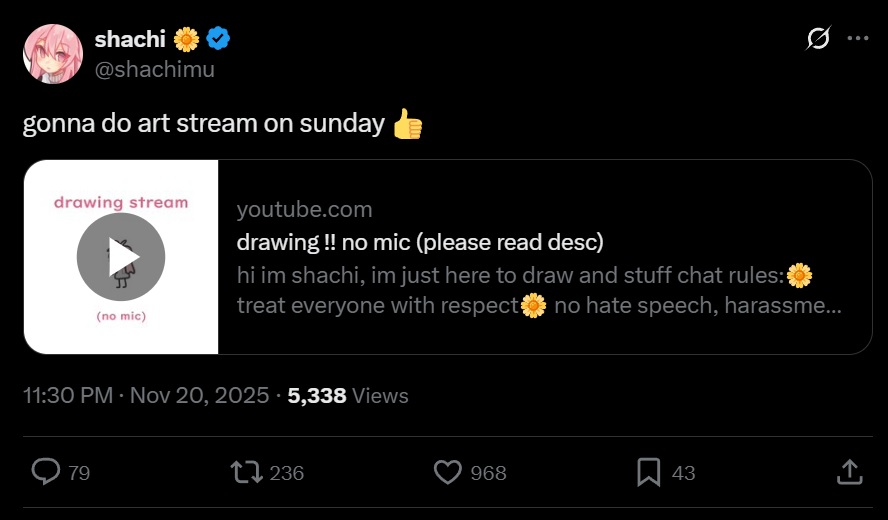The width and height of the screenshot is (888, 520).
Task: Click the reply speech bubble icon
Action: [46, 471]
